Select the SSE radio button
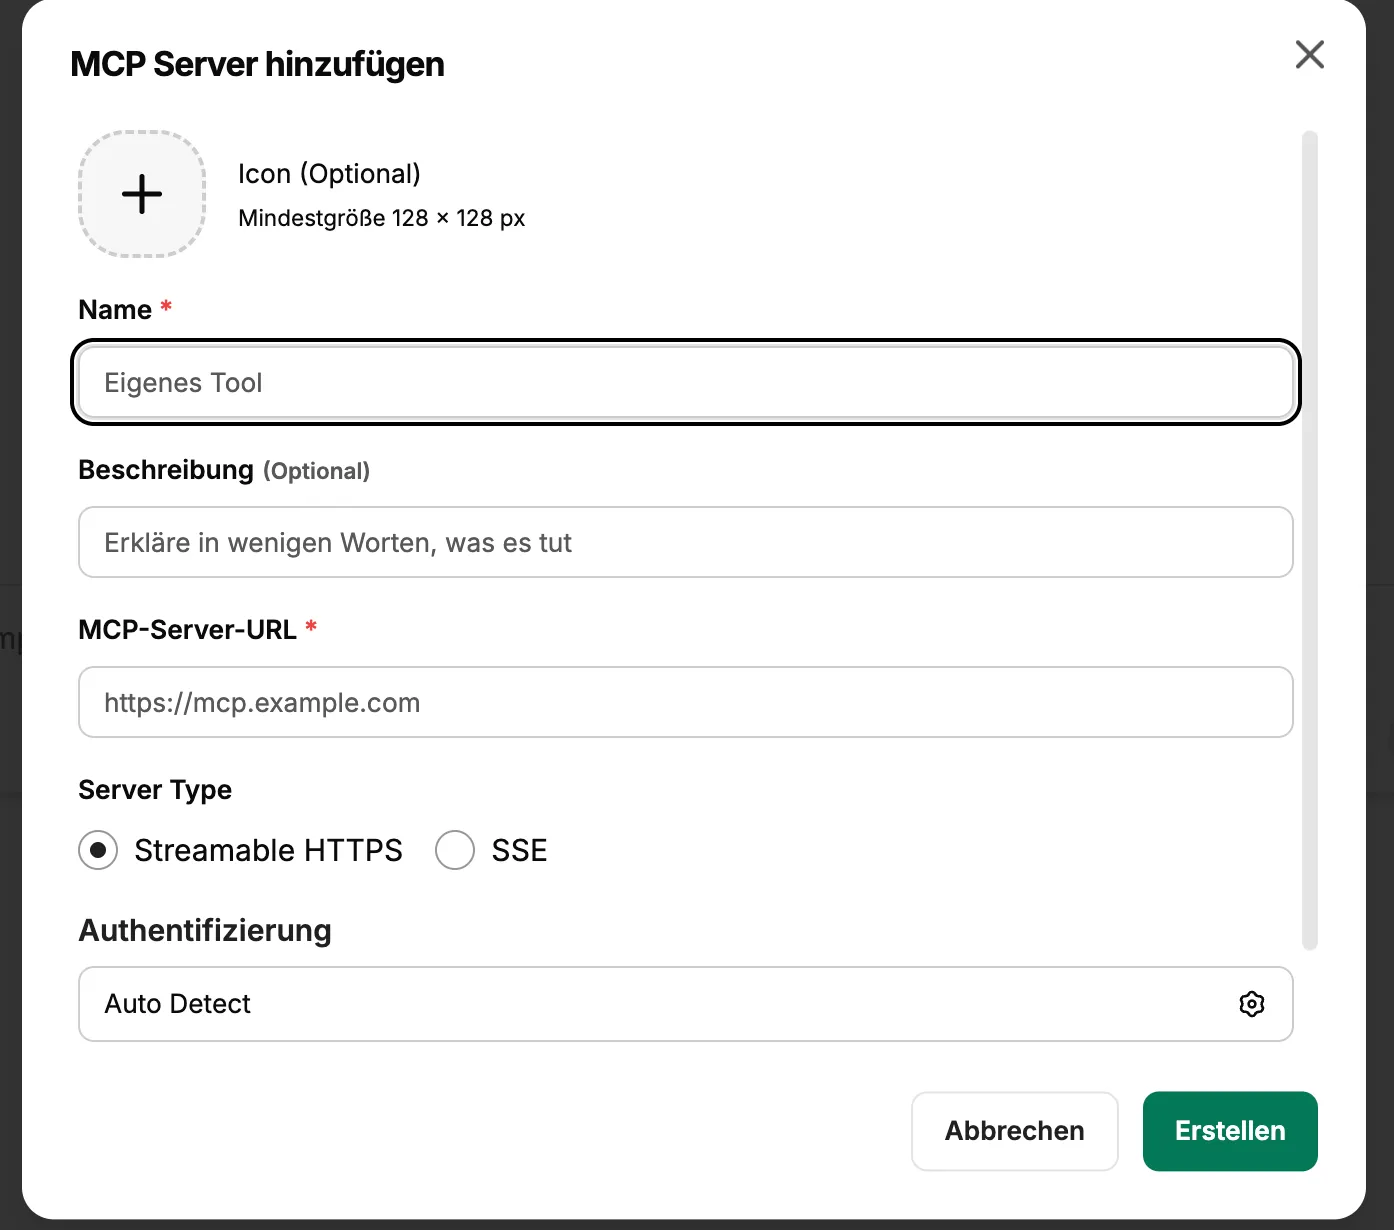Image resolution: width=1394 pixels, height=1230 pixels. tap(455, 850)
